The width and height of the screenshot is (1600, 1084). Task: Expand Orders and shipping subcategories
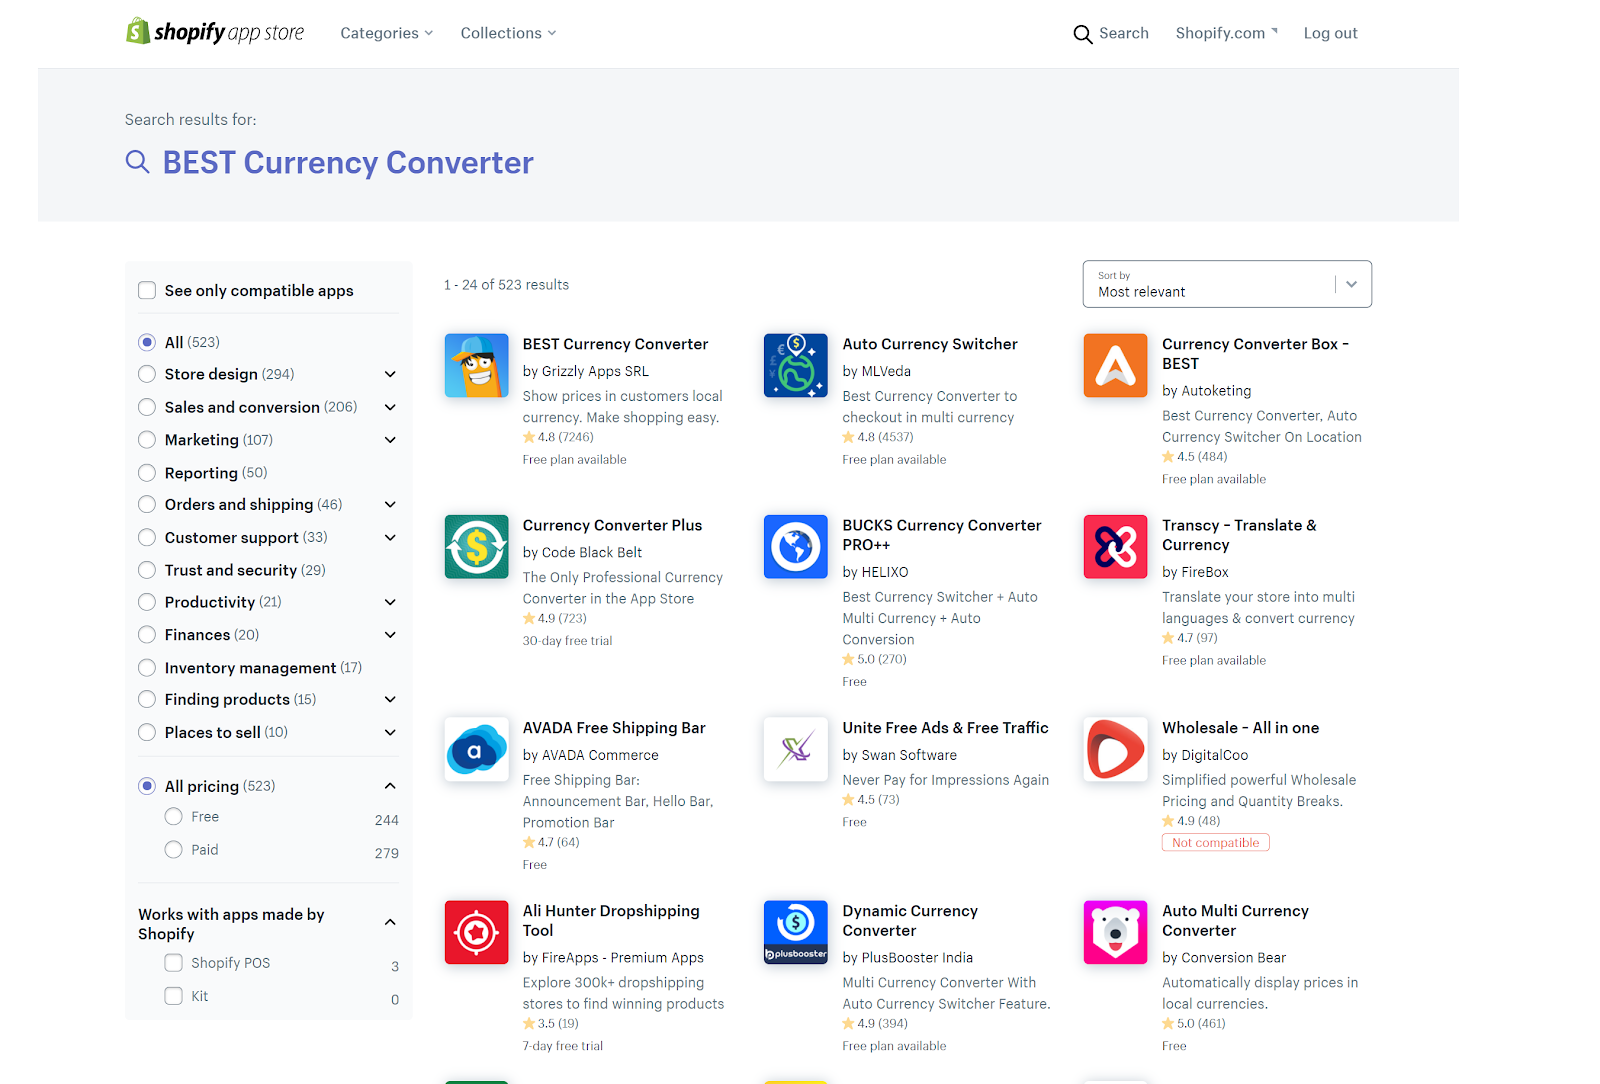pyautogui.click(x=390, y=505)
